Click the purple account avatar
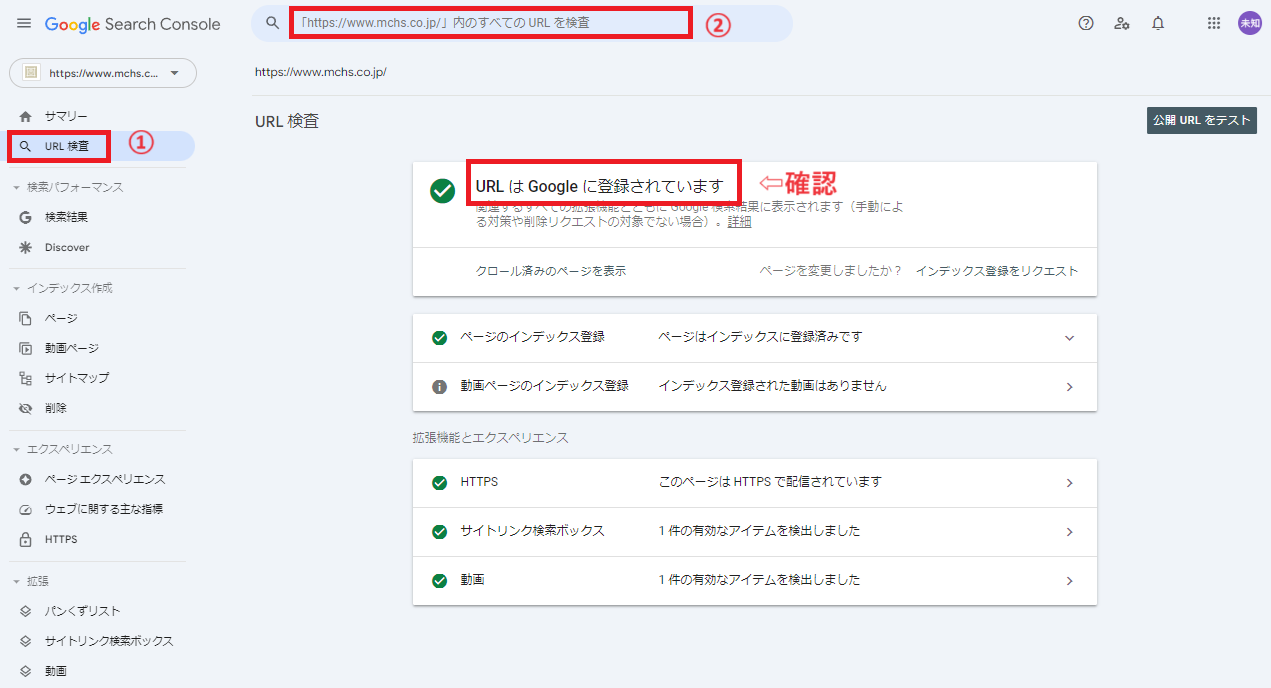This screenshot has width=1271, height=688. point(1249,23)
